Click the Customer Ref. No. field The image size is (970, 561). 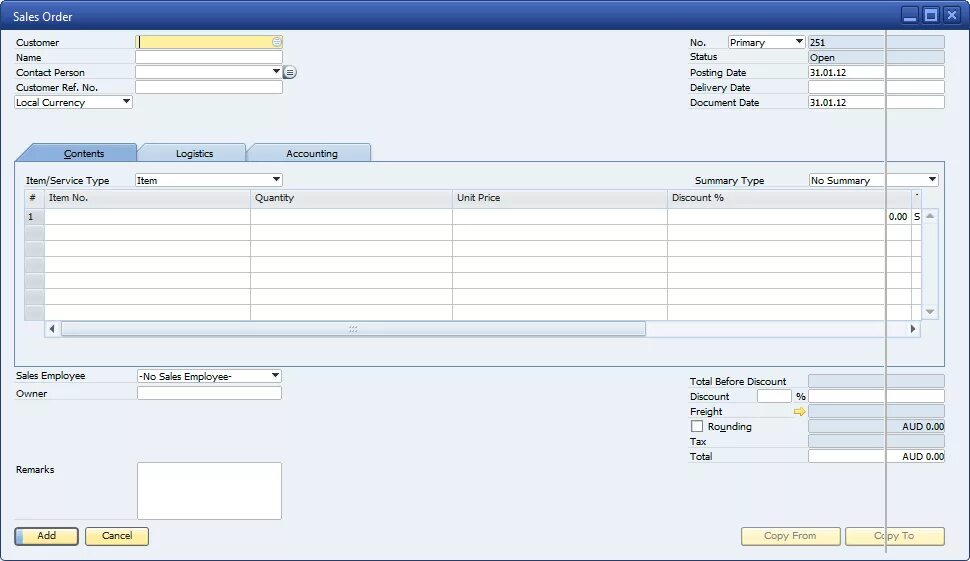coord(209,87)
